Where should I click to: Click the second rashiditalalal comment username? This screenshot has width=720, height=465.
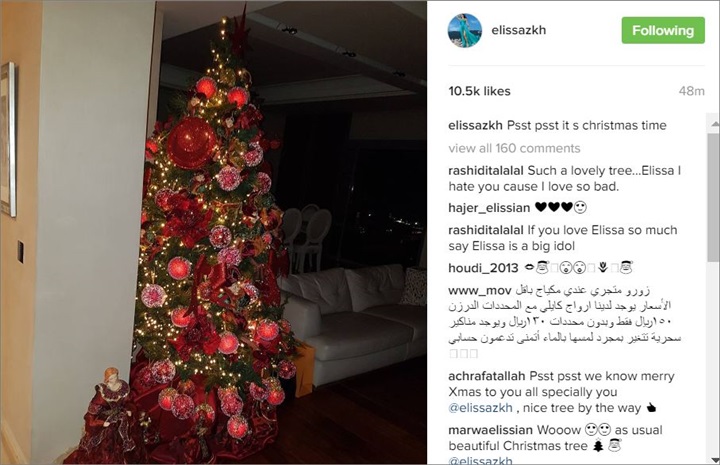pyautogui.click(x=486, y=230)
